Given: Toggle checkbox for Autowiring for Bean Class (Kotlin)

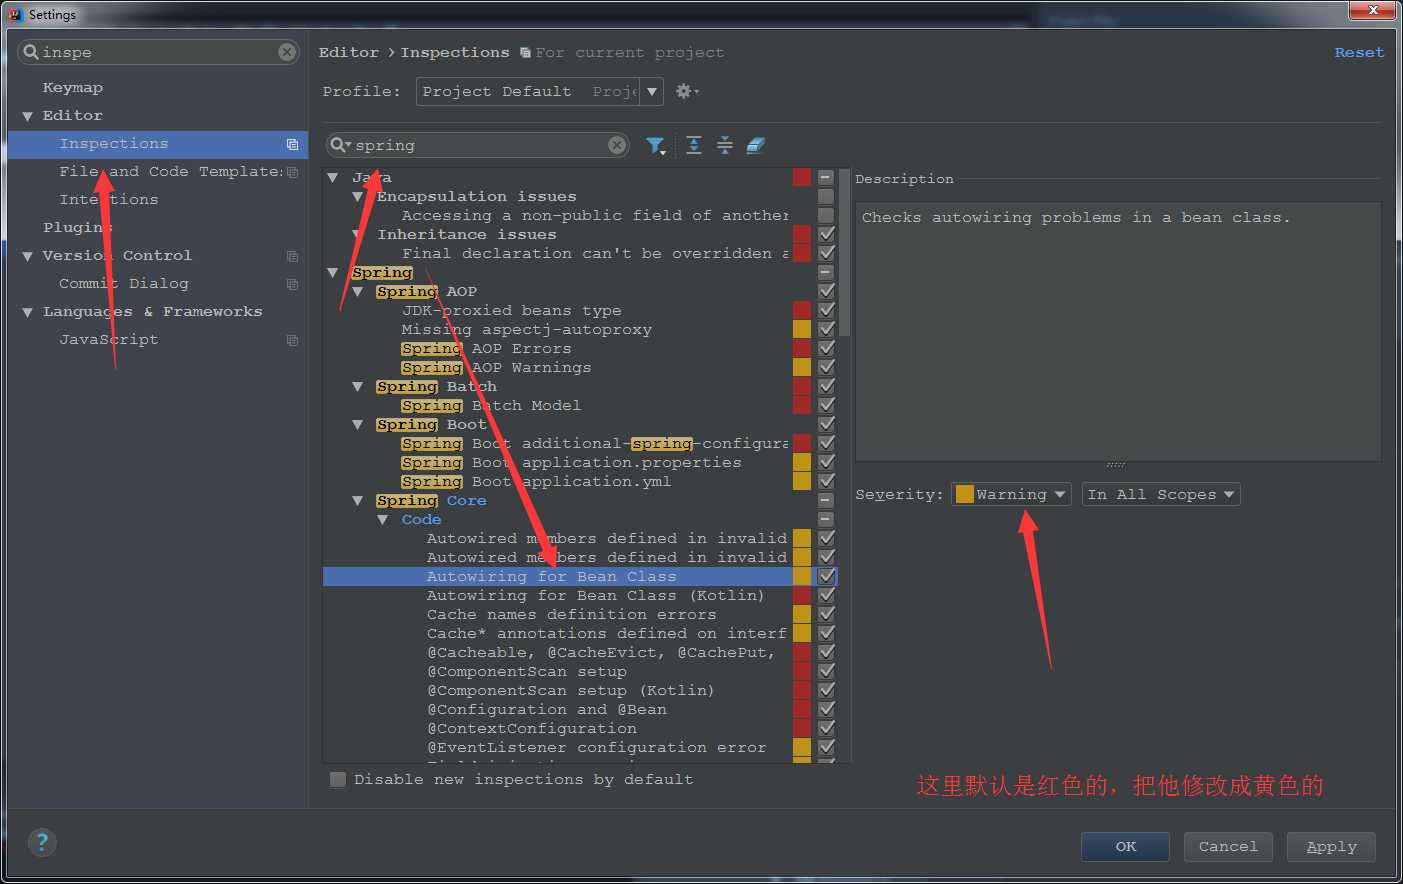Looking at the screenshot, I should coord(826,595).
